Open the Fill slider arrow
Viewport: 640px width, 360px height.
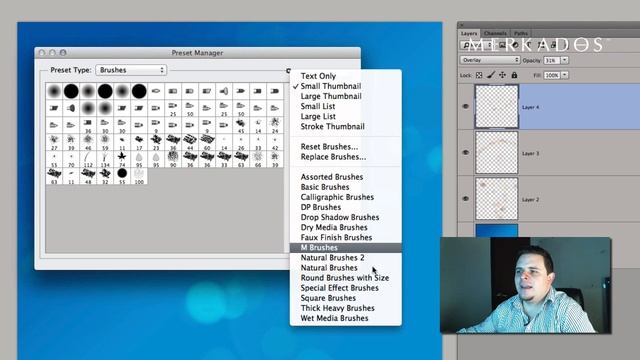point(564,75)
